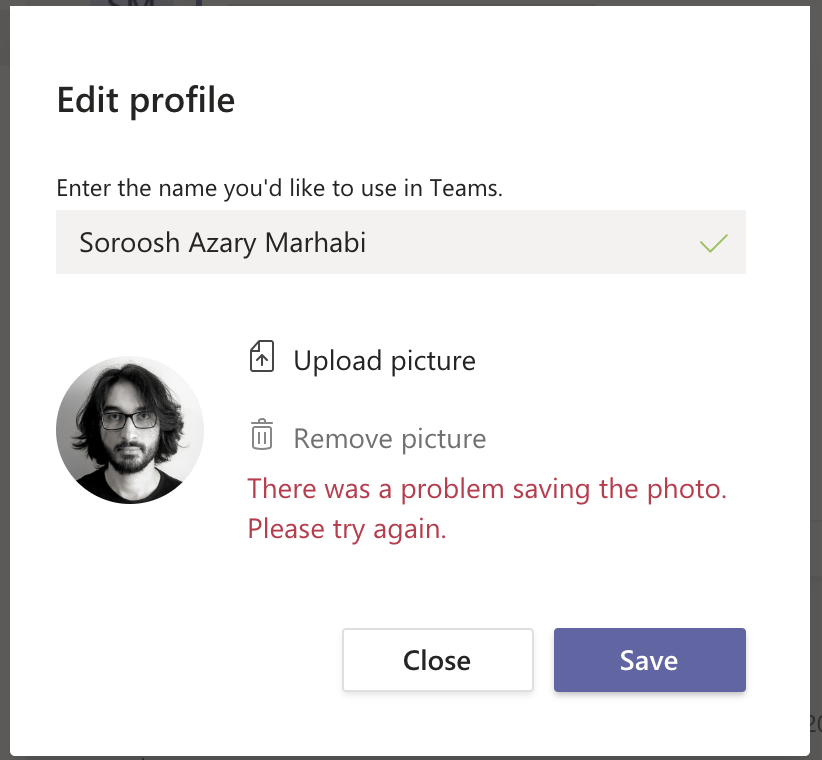Click the Upload picture icon
The width and height of the screenshot is (822, 760).
click(261, 358)
